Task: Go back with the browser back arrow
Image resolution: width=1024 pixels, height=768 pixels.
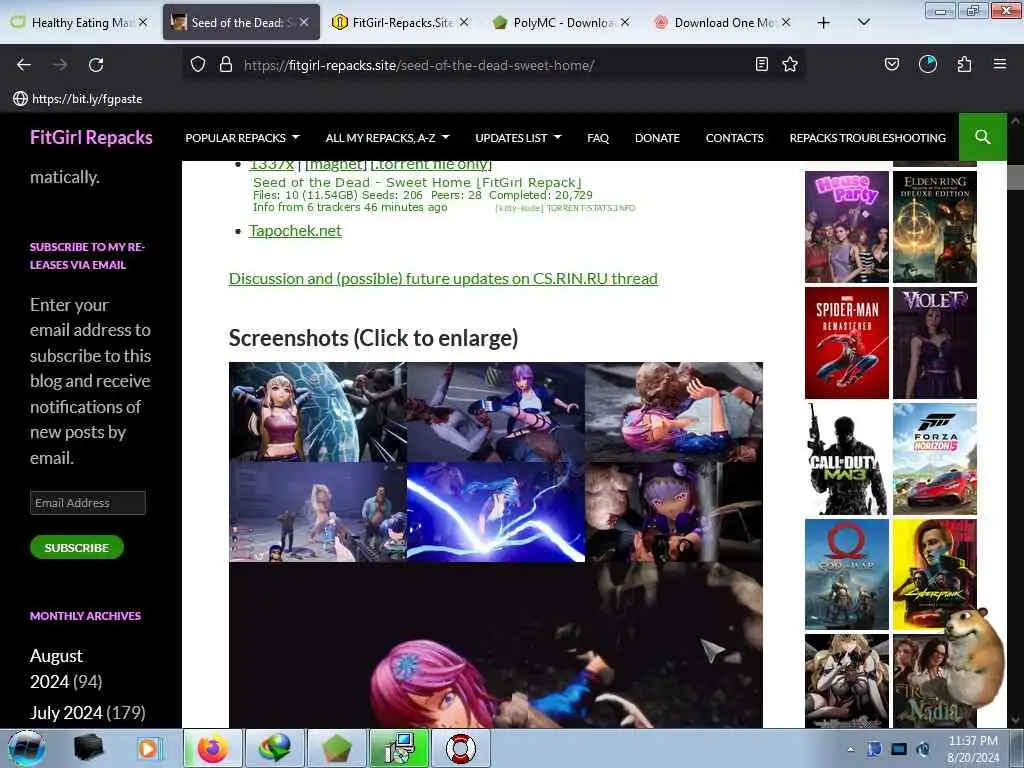Action: point(24,65)
